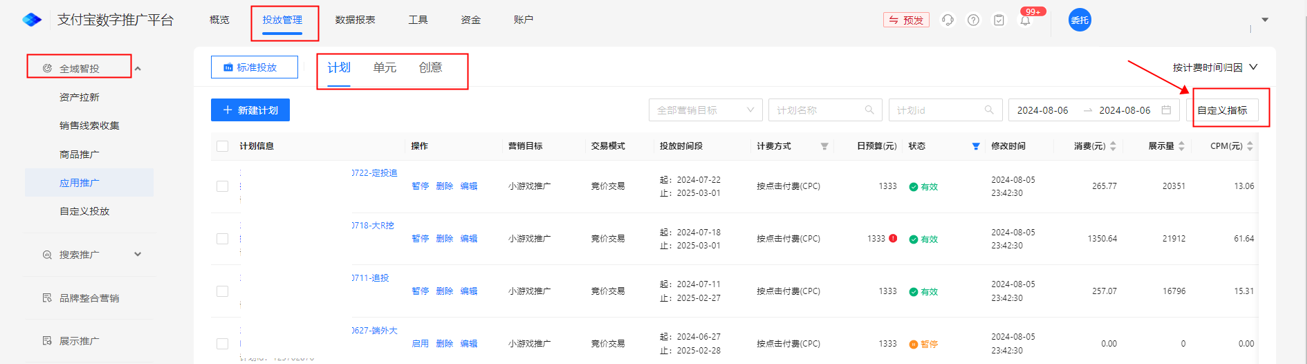Switch to the 单元 tab
This screenshot has width=1307, height=364.
coord(385,67)
